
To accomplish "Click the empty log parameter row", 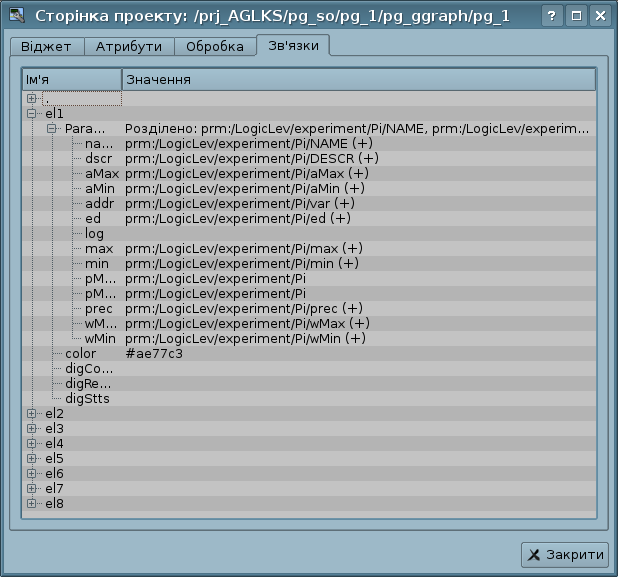I will [x=95, y=234].
